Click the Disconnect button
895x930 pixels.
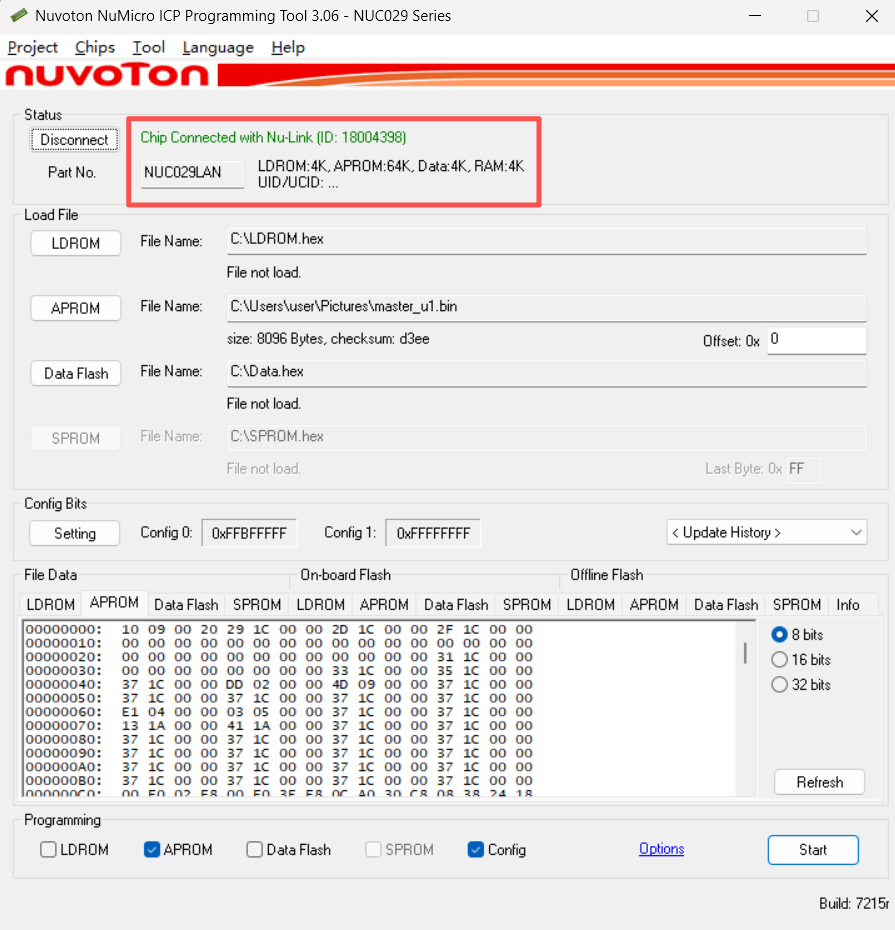click(x=74, y=140)
